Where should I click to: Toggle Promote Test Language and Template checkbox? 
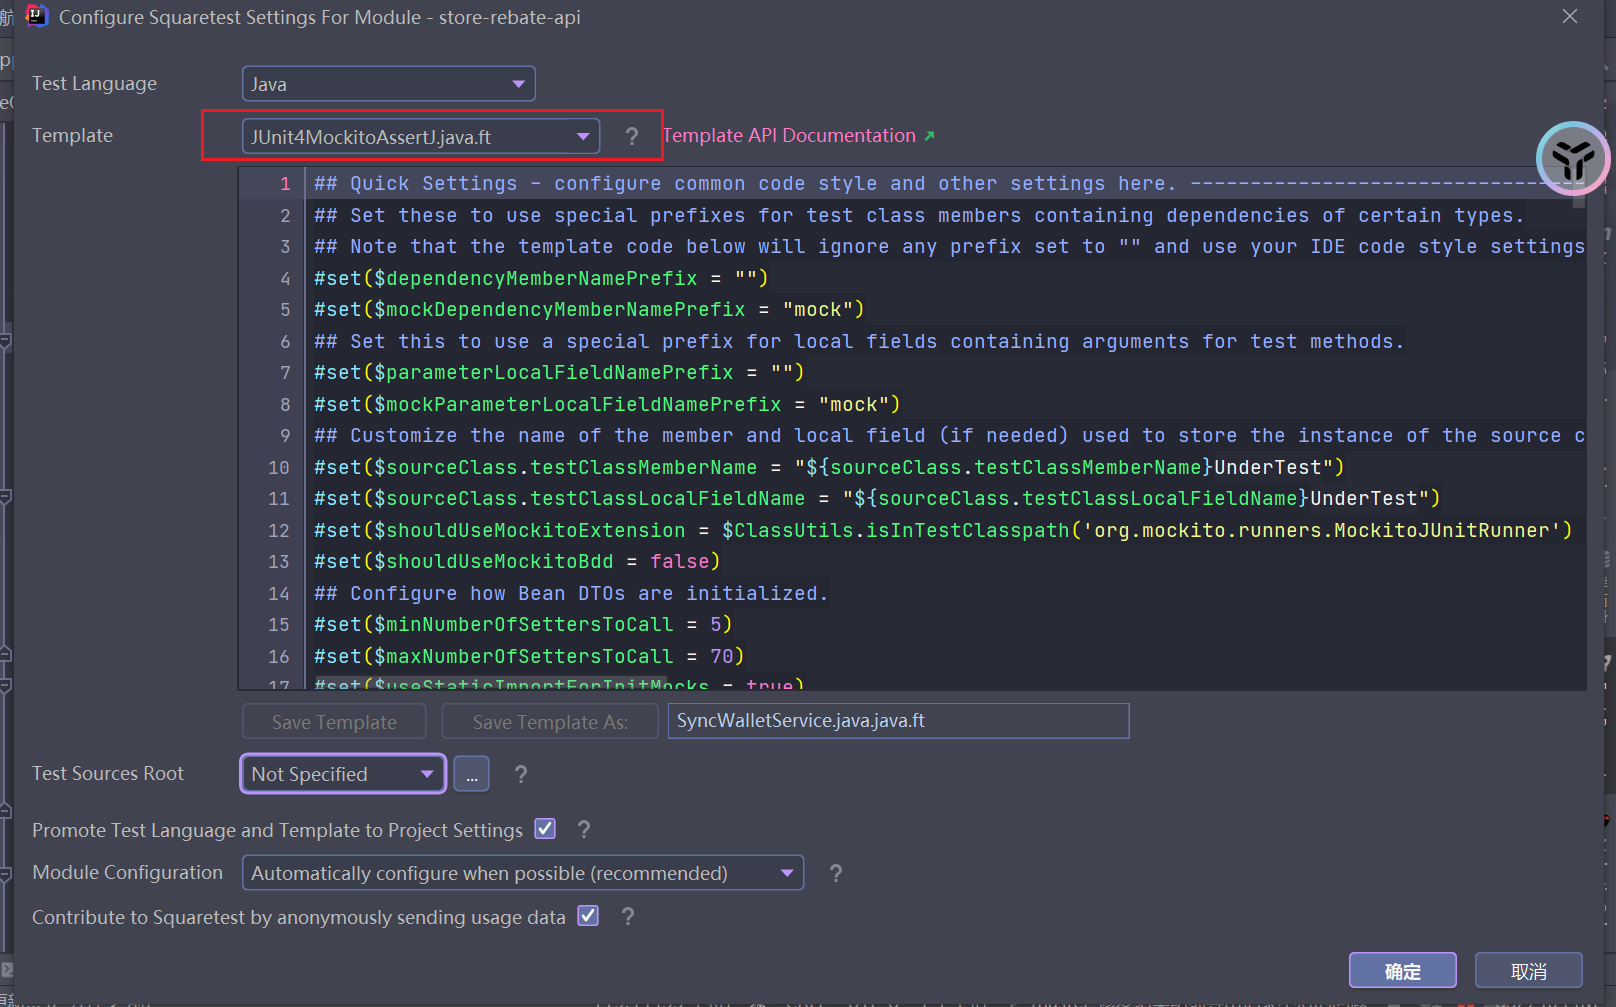coord(545,829)
